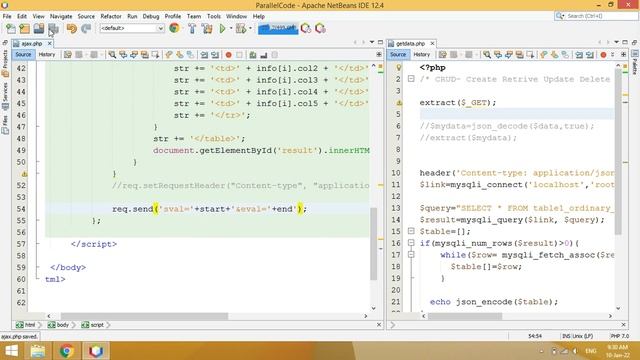Stop macro recording in ajax.php toolbar
The height and width of the screenshot is (360, 640).
240,55
